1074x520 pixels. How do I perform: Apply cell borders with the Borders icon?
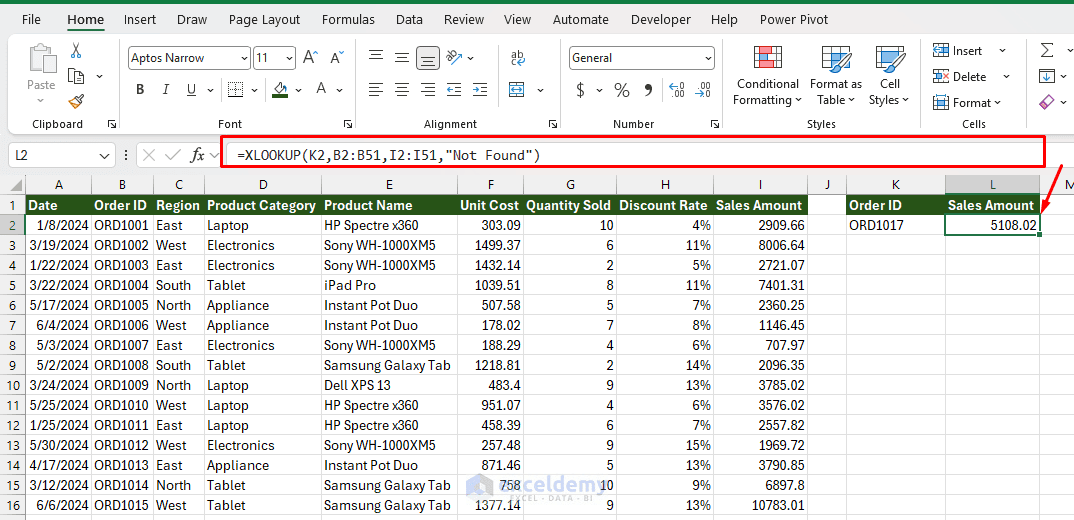[236, 89]
